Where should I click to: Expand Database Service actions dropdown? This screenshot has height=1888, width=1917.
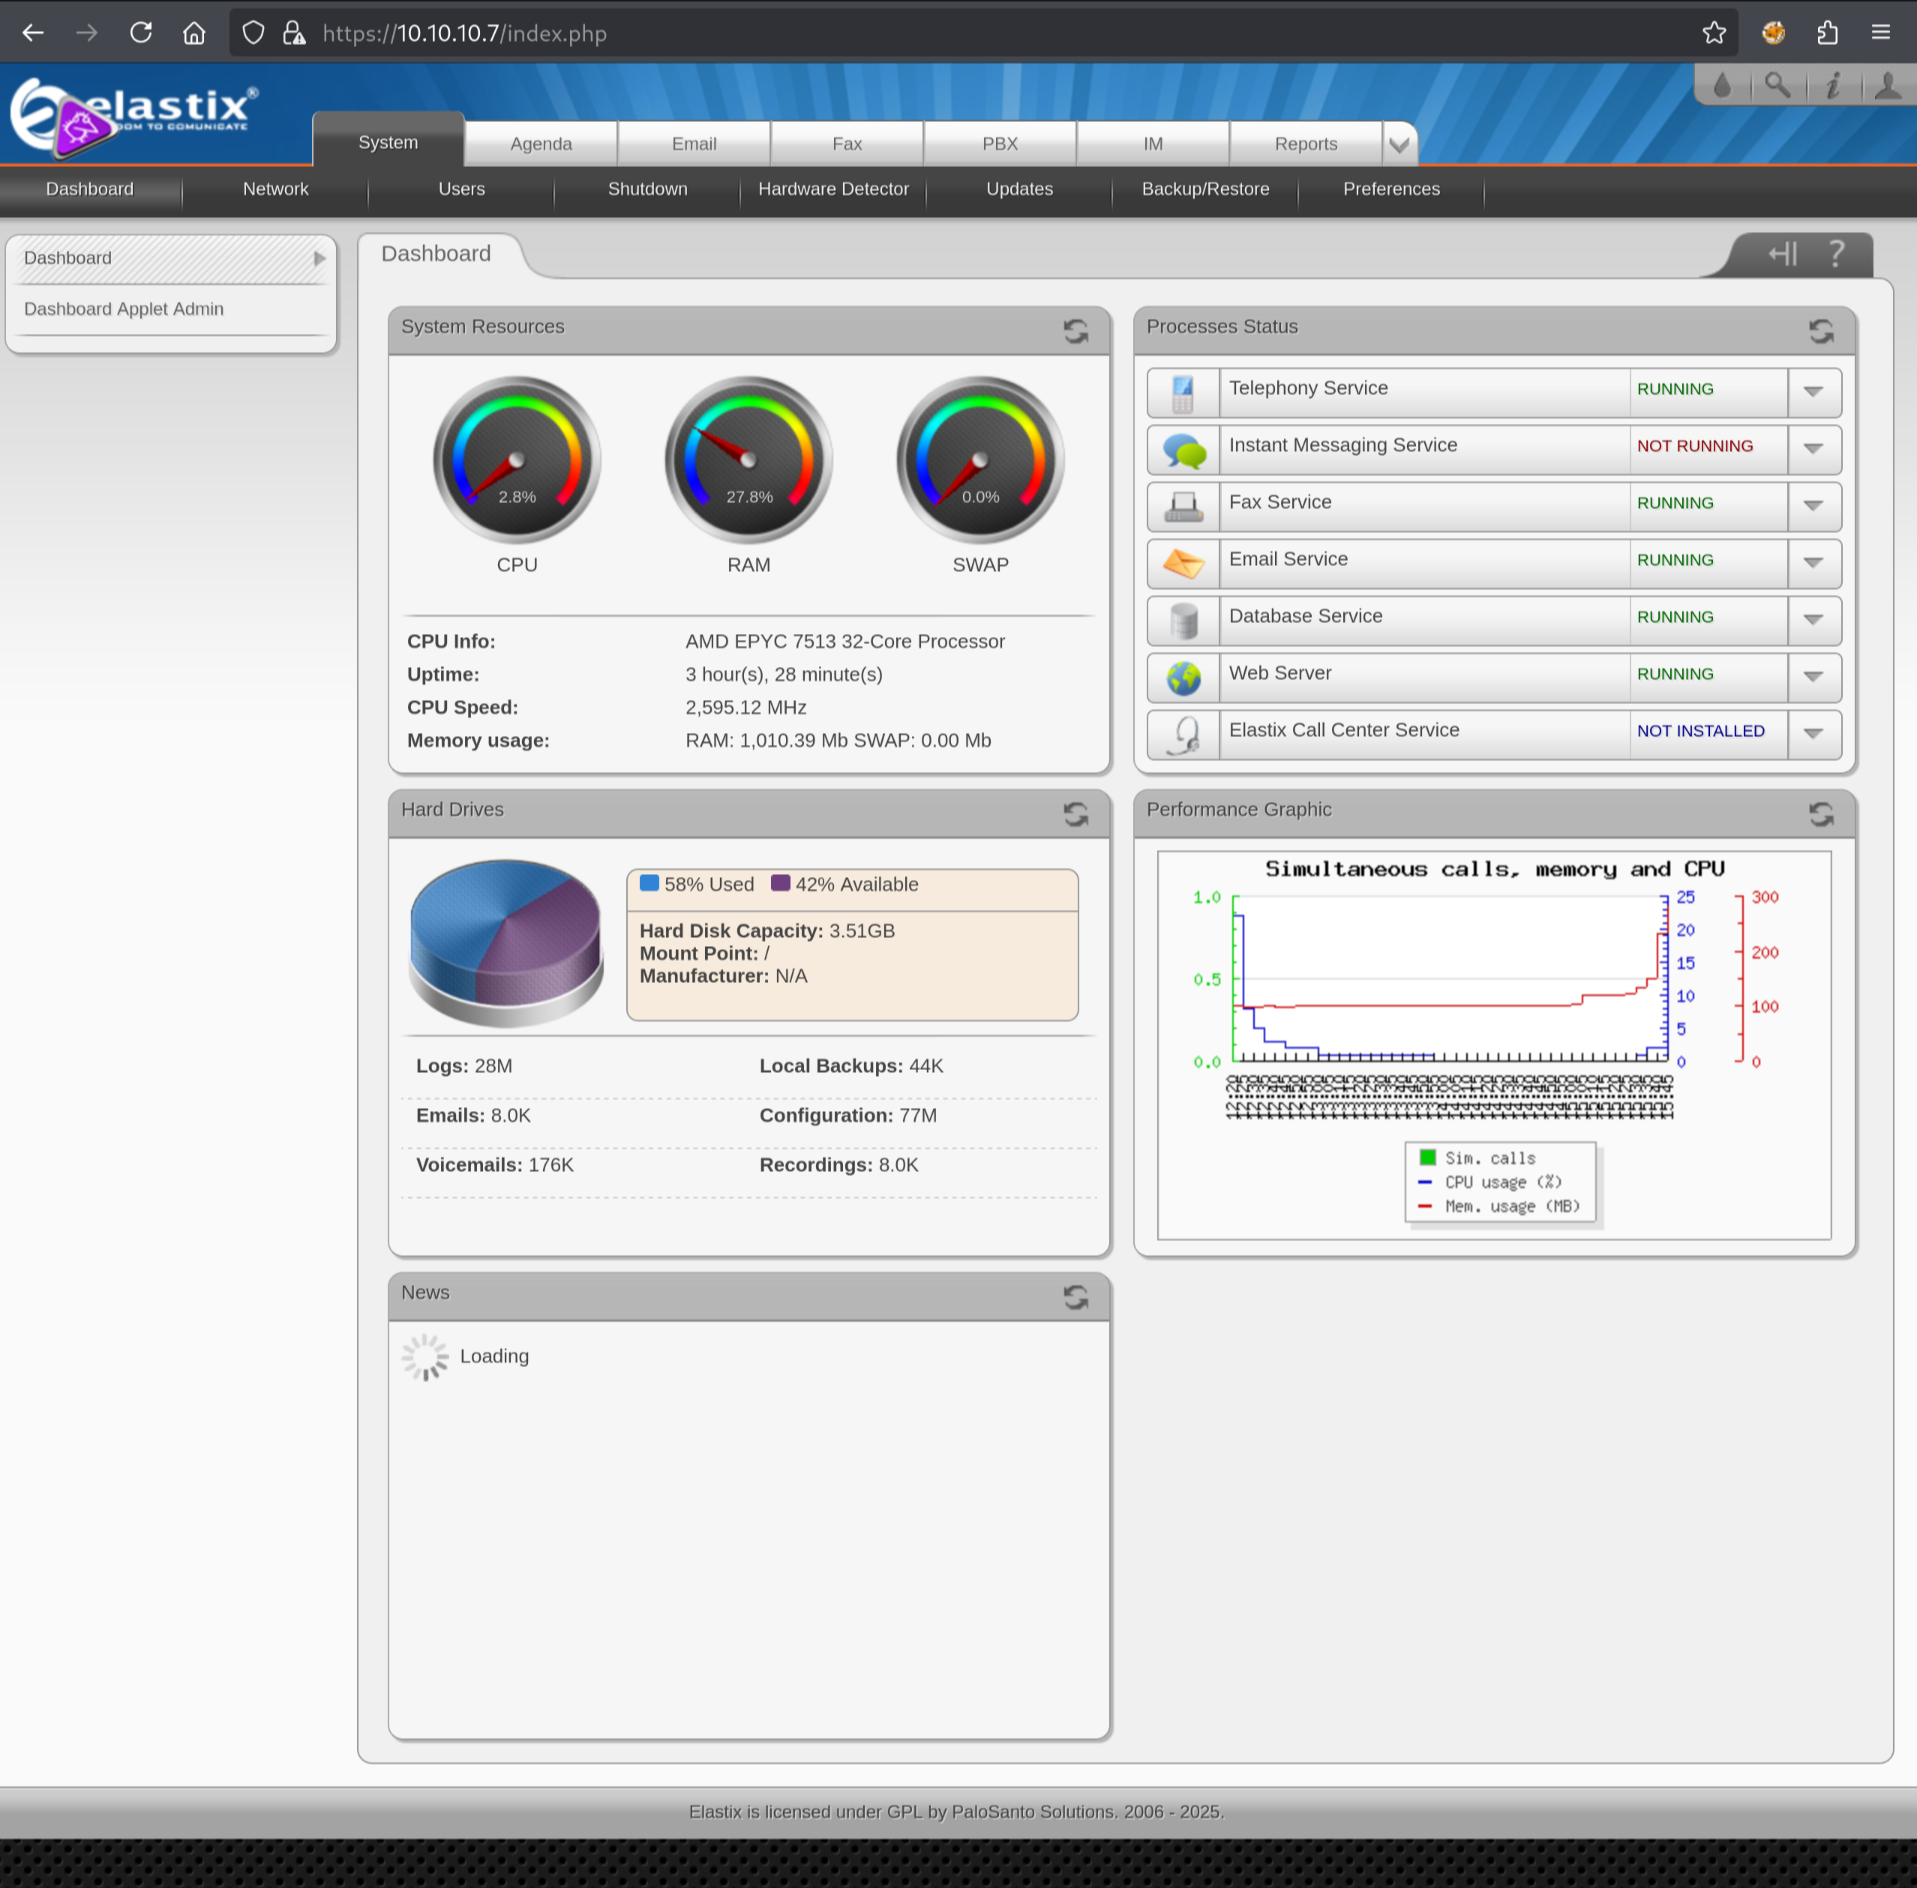(x=1813, y=620)
